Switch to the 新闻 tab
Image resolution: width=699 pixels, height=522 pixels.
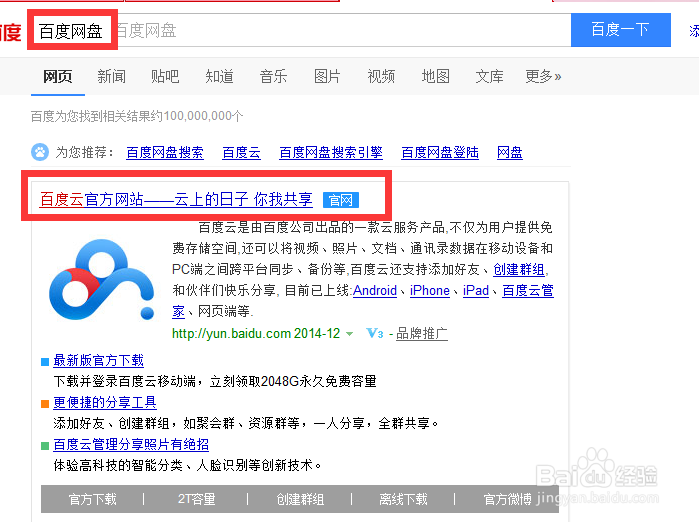(x=111, y=77)
